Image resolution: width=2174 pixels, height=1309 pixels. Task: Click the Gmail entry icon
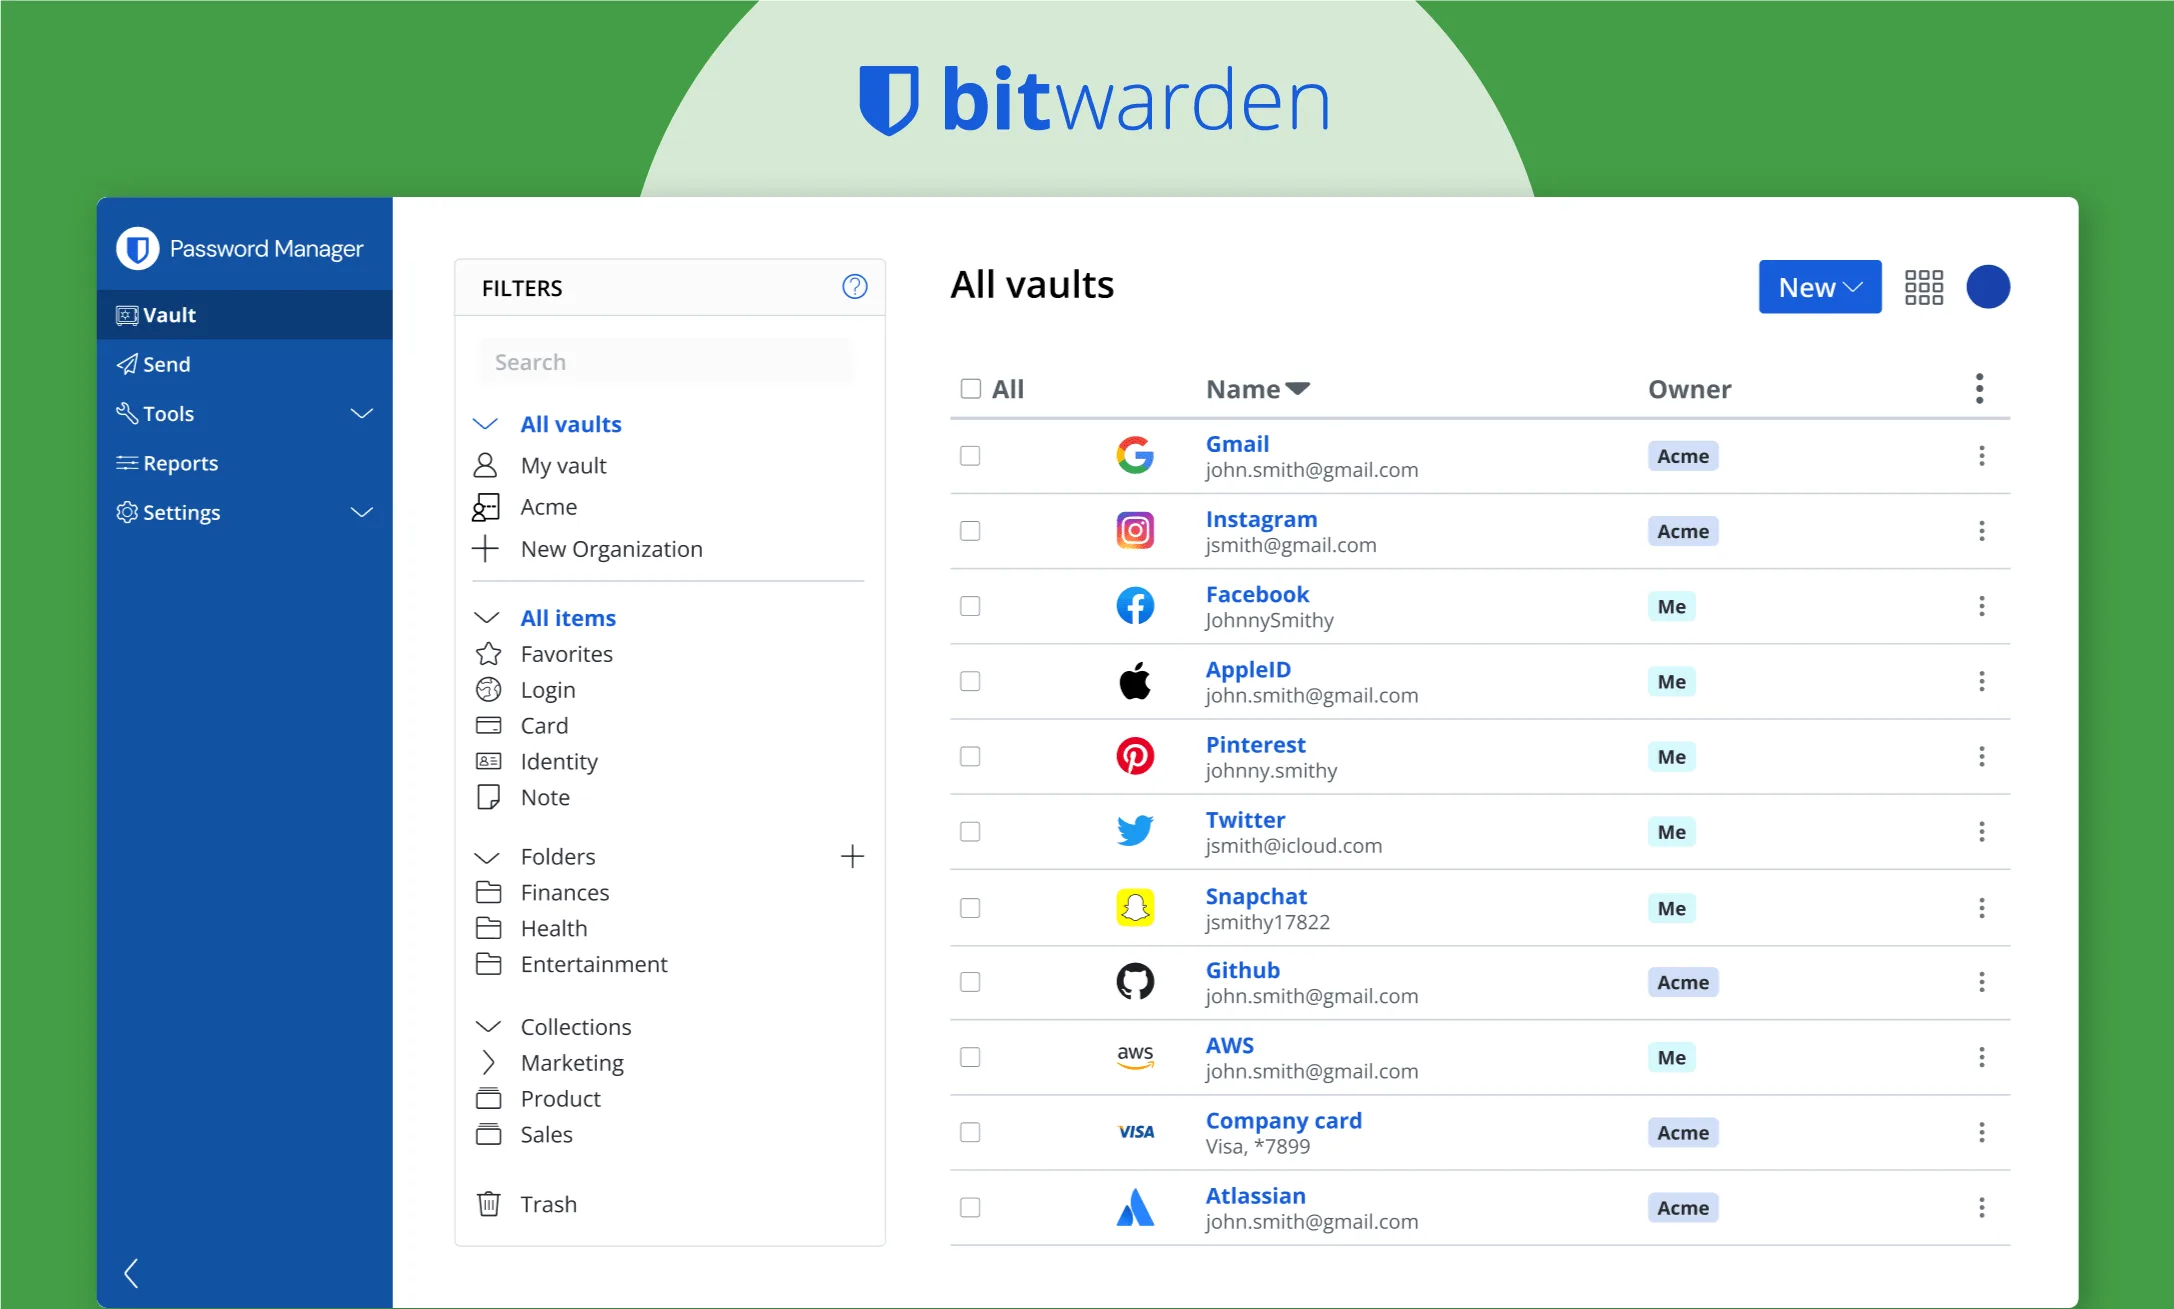click(1135, 455)
